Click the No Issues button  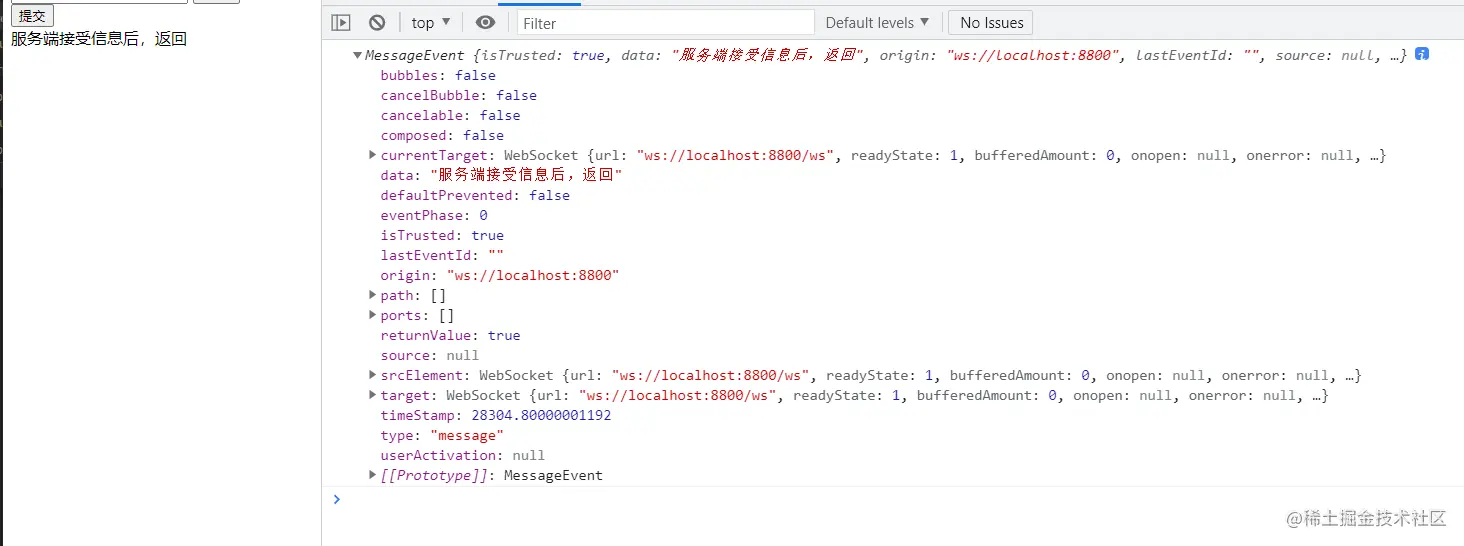(991, 22)
